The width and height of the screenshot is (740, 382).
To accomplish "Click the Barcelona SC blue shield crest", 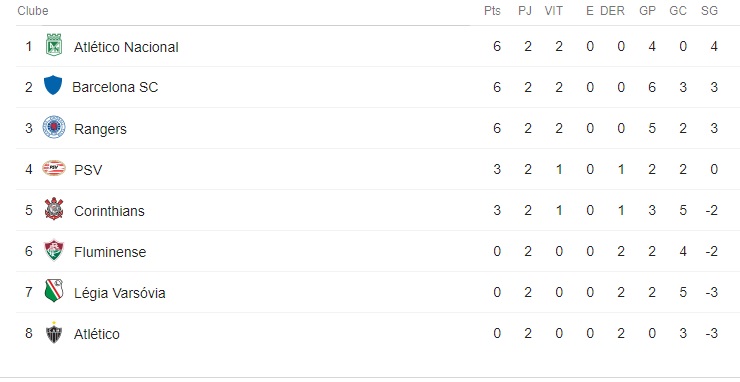I will (53, 85).
